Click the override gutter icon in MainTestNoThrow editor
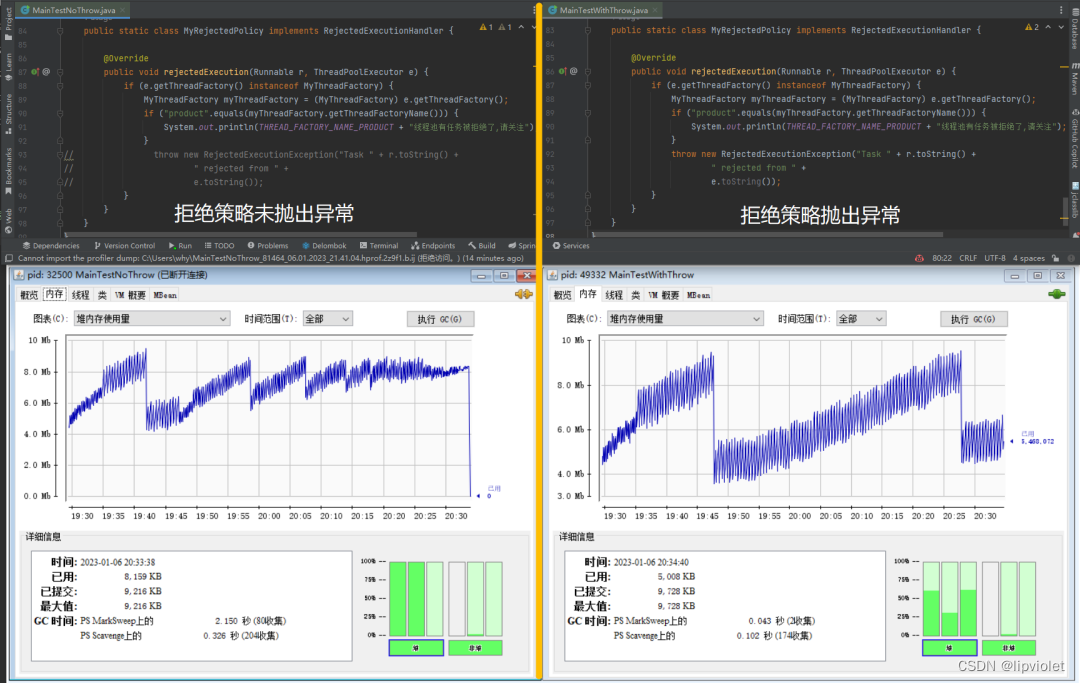The height and width of the screenshot is (683, 1080). coord(35,72)
